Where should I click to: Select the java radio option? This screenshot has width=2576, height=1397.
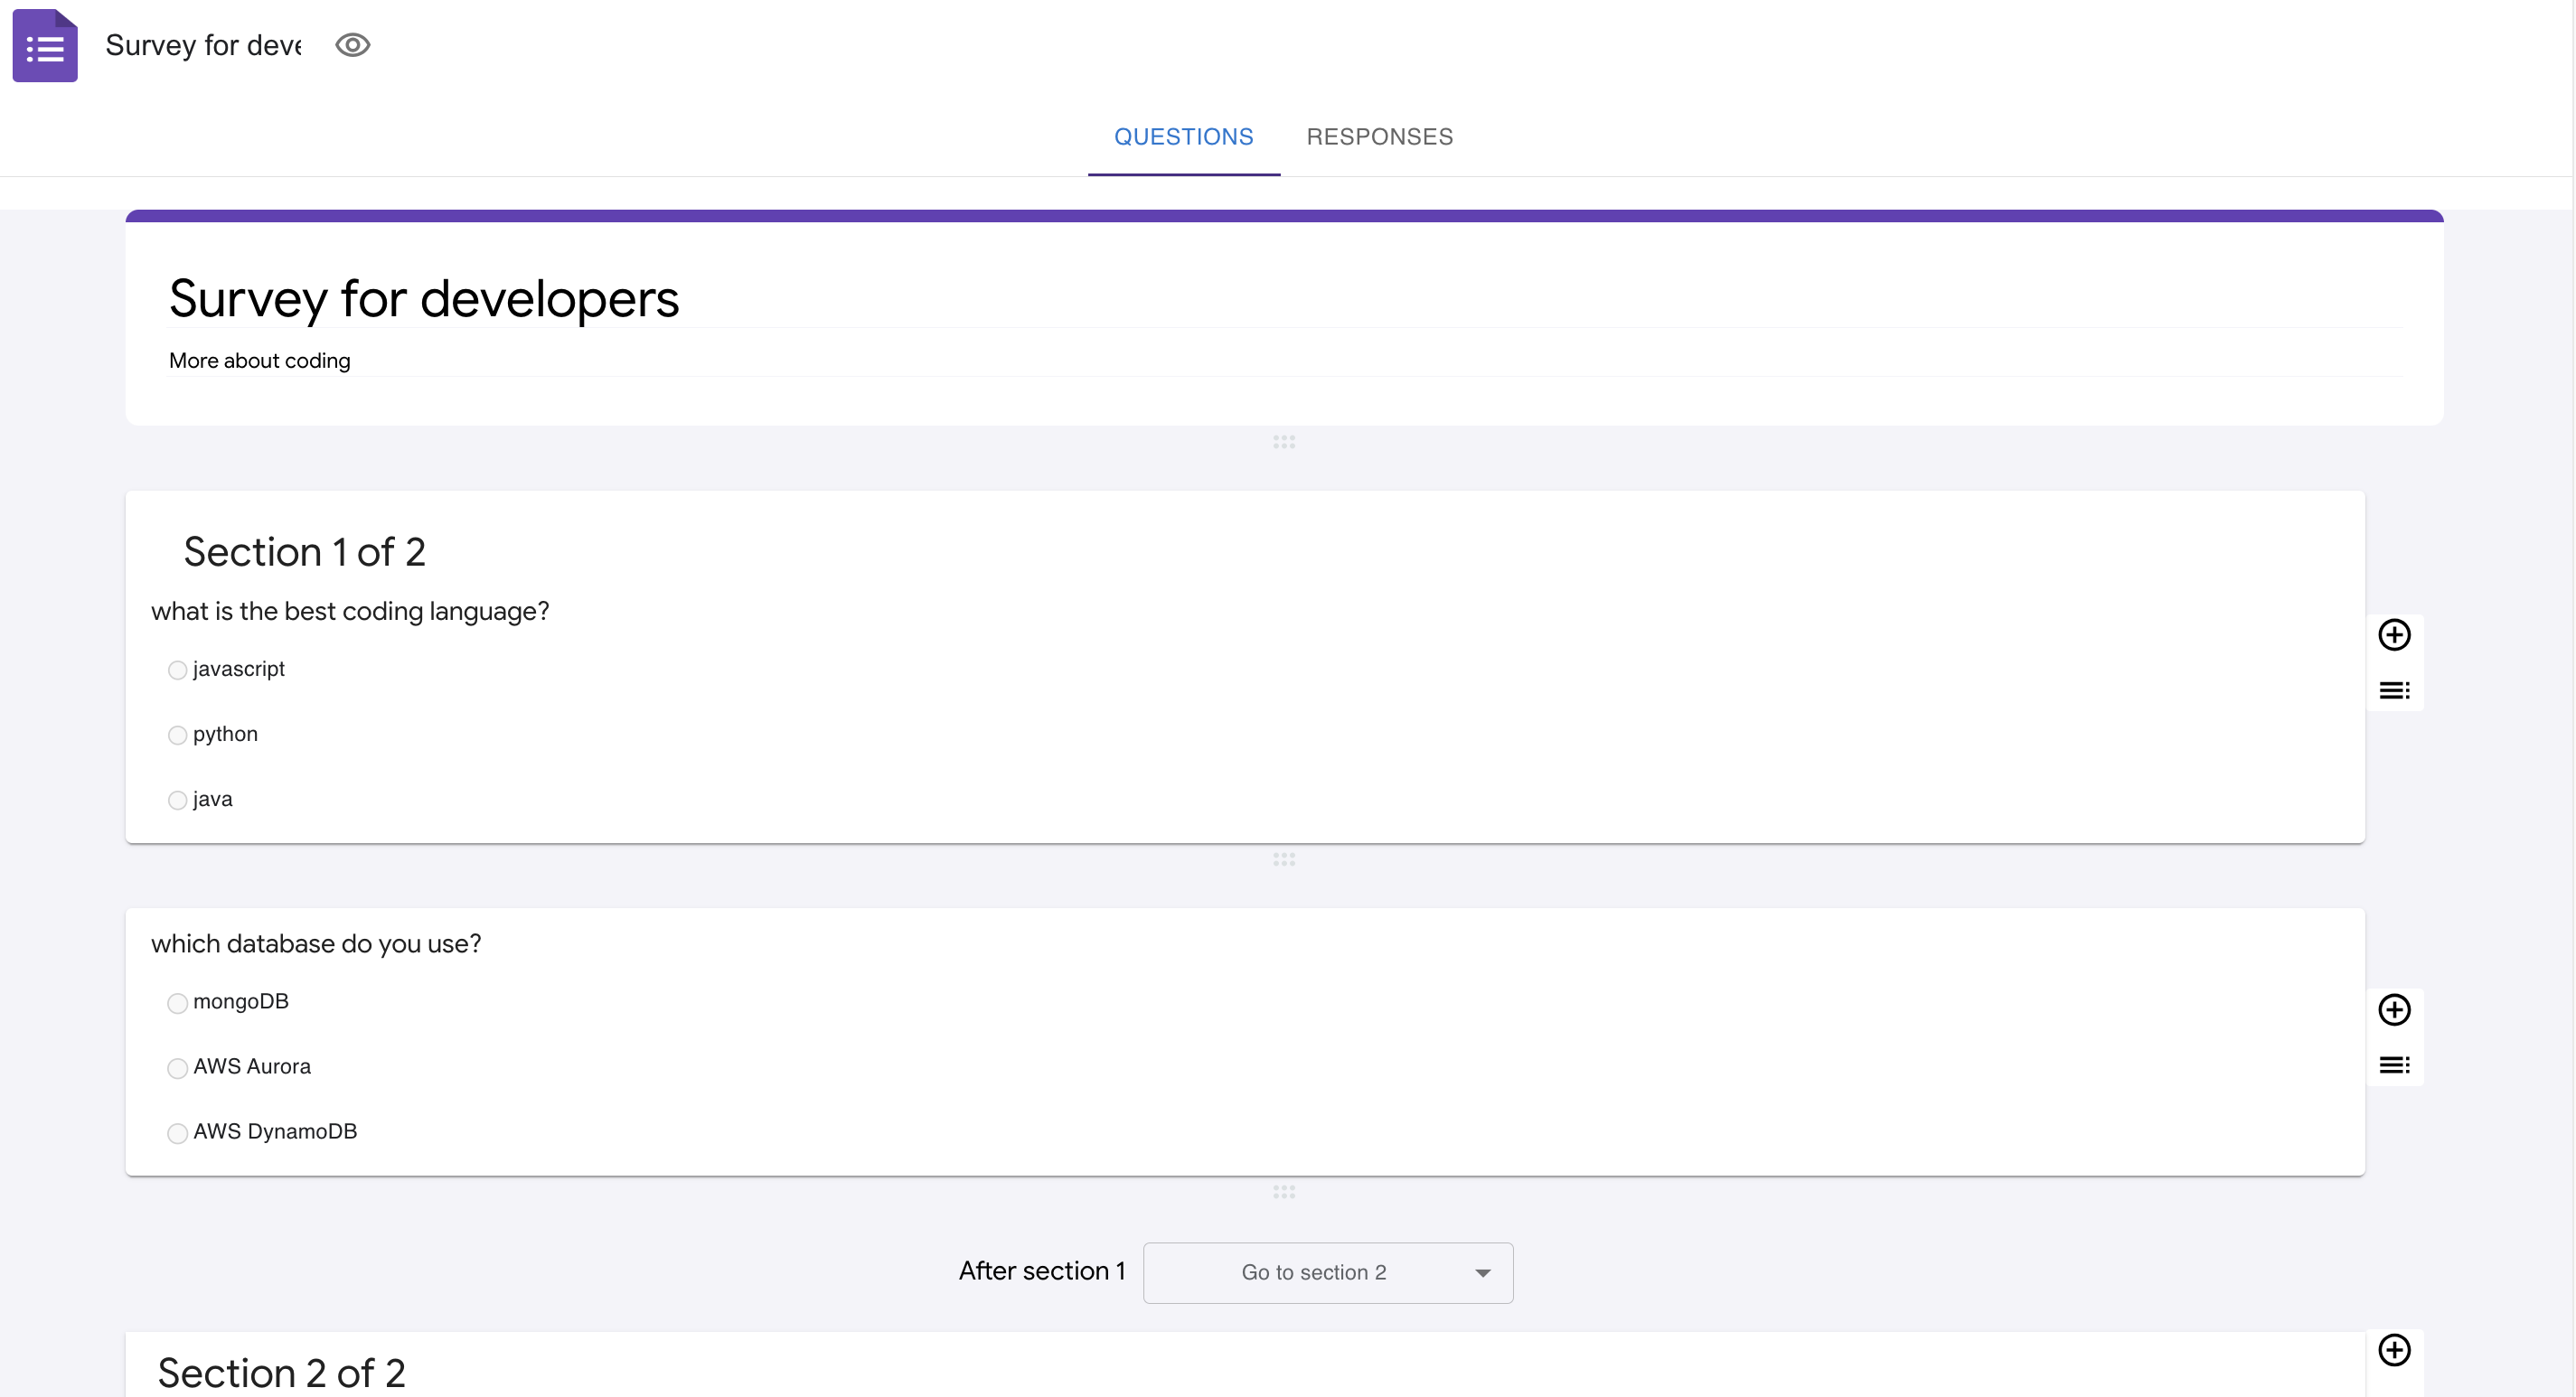pos(177,800)
